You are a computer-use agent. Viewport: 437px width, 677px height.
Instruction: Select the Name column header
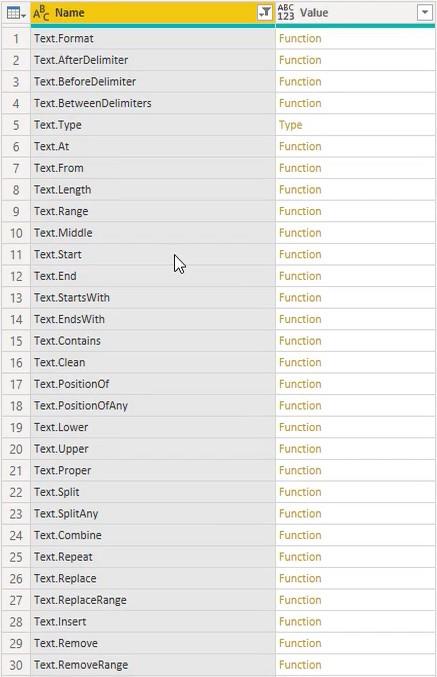pyautogui.click(x=153, y=13)
